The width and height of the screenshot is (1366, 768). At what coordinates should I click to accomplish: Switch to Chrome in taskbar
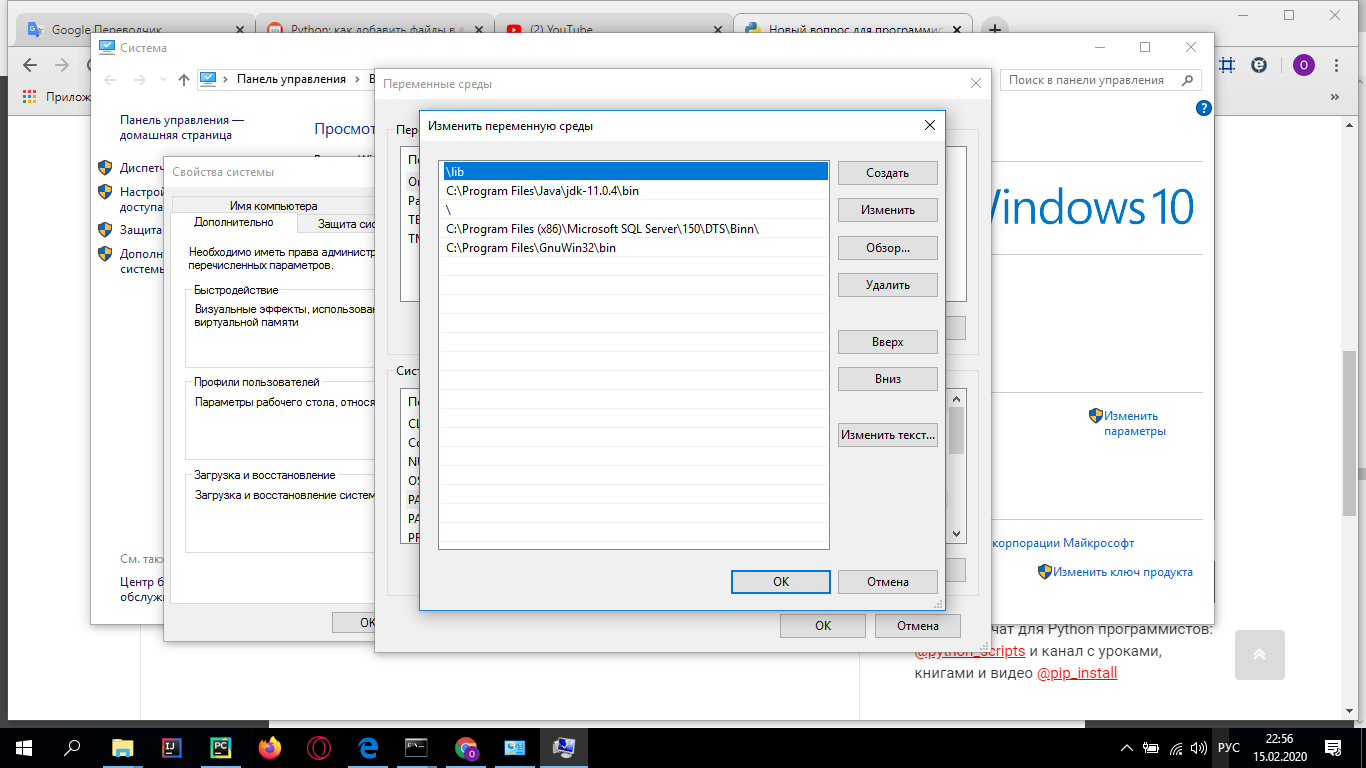click(466, 747)
